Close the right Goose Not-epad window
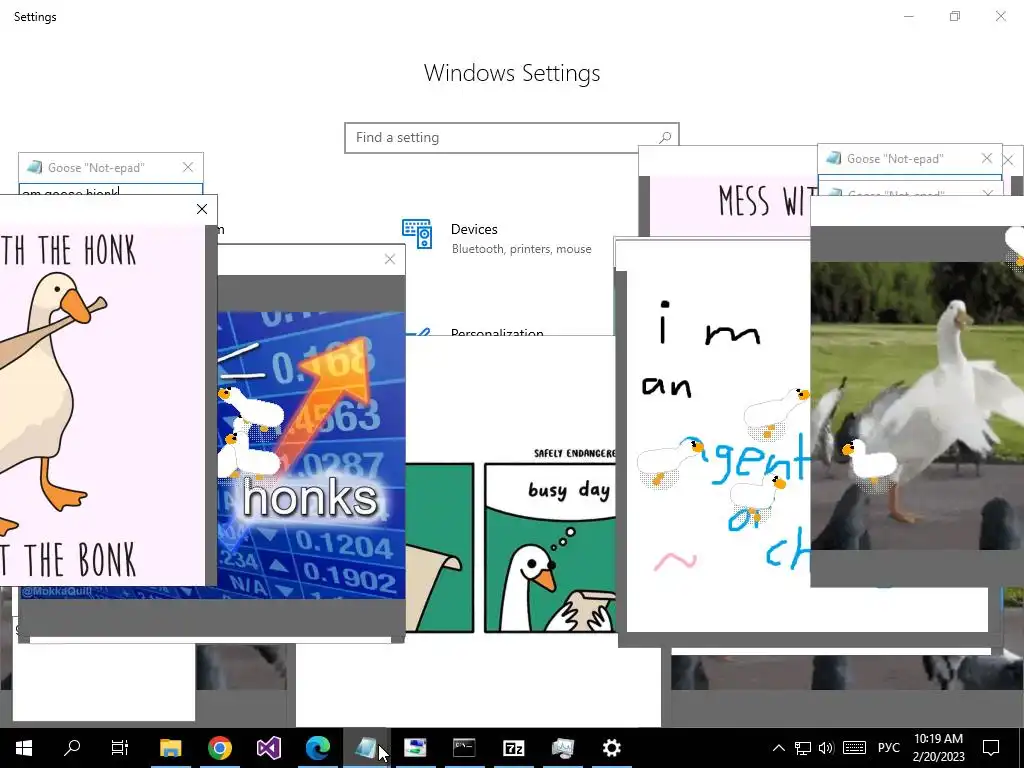 click(987, 158)
